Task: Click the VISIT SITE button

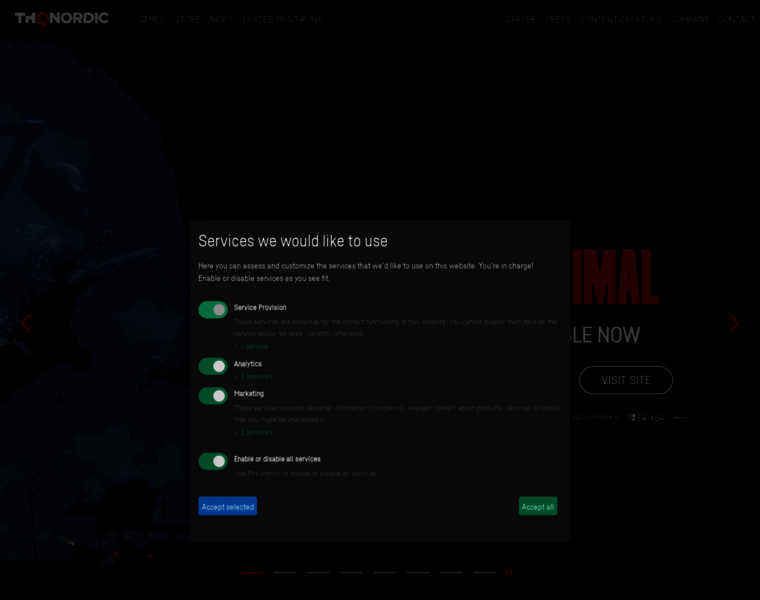Action: [626, 380]
